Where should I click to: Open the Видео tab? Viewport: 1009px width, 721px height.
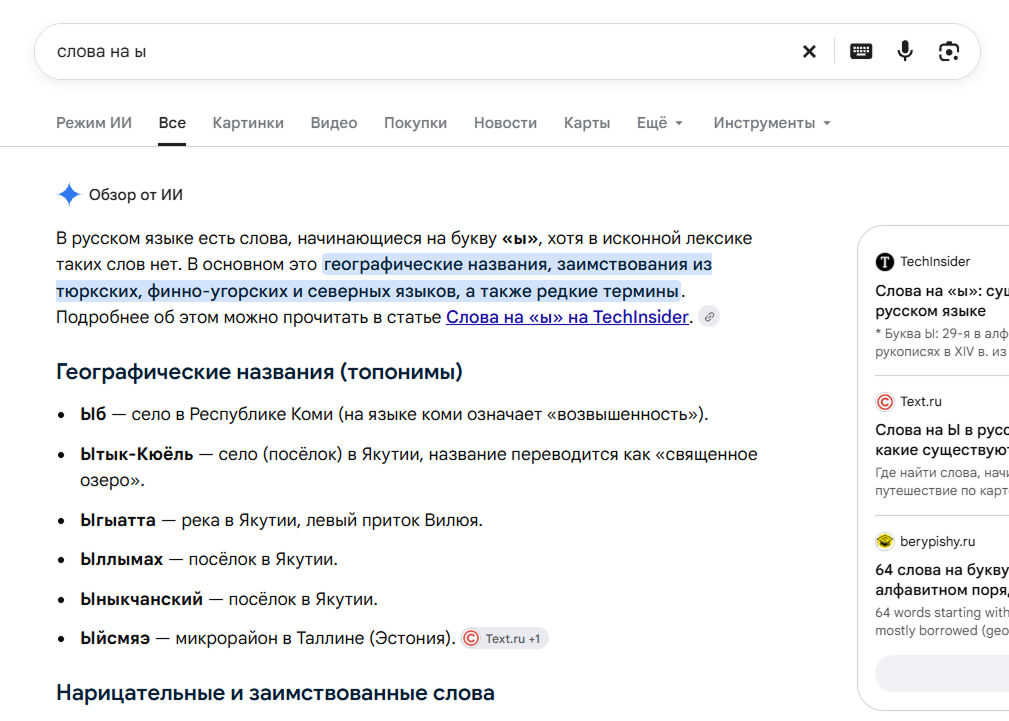click(x=334, y=123)
